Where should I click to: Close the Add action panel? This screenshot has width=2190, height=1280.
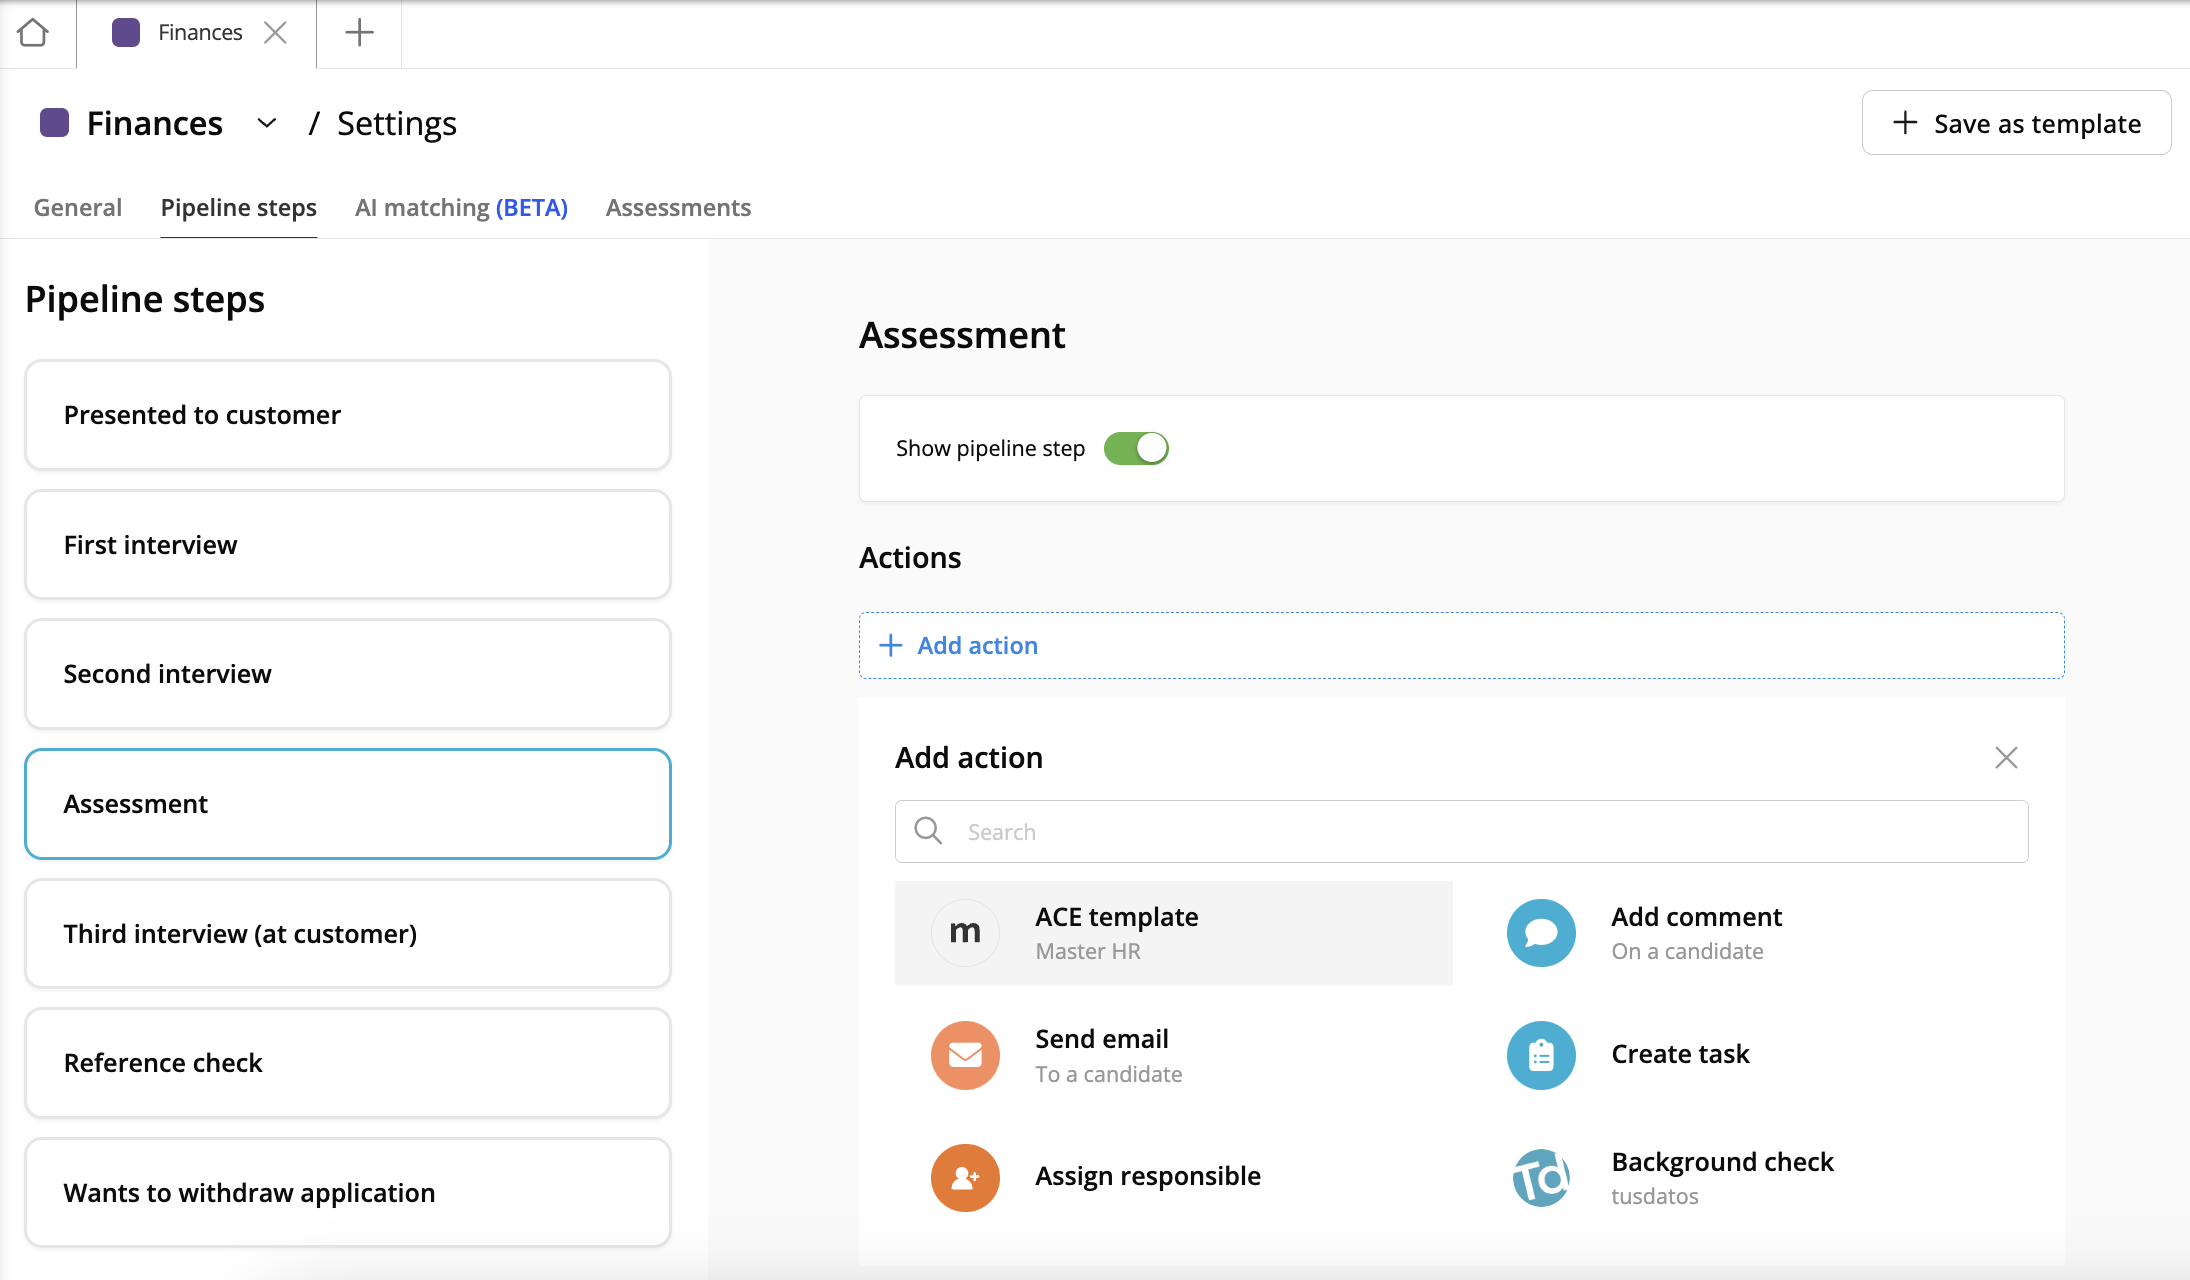pyautogui.click(x=2006, y=758)
